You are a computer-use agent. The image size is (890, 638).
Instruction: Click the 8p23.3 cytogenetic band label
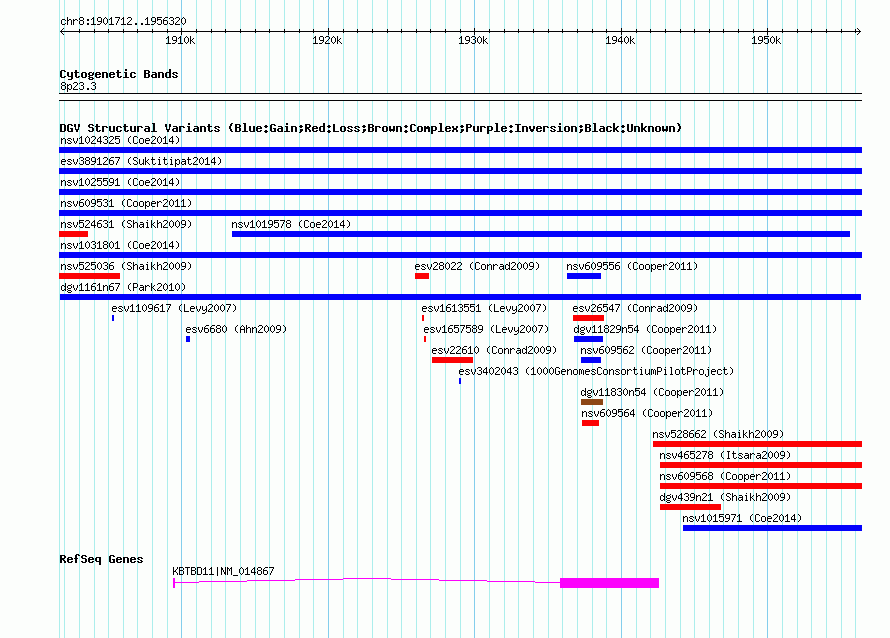pos(78,86)
